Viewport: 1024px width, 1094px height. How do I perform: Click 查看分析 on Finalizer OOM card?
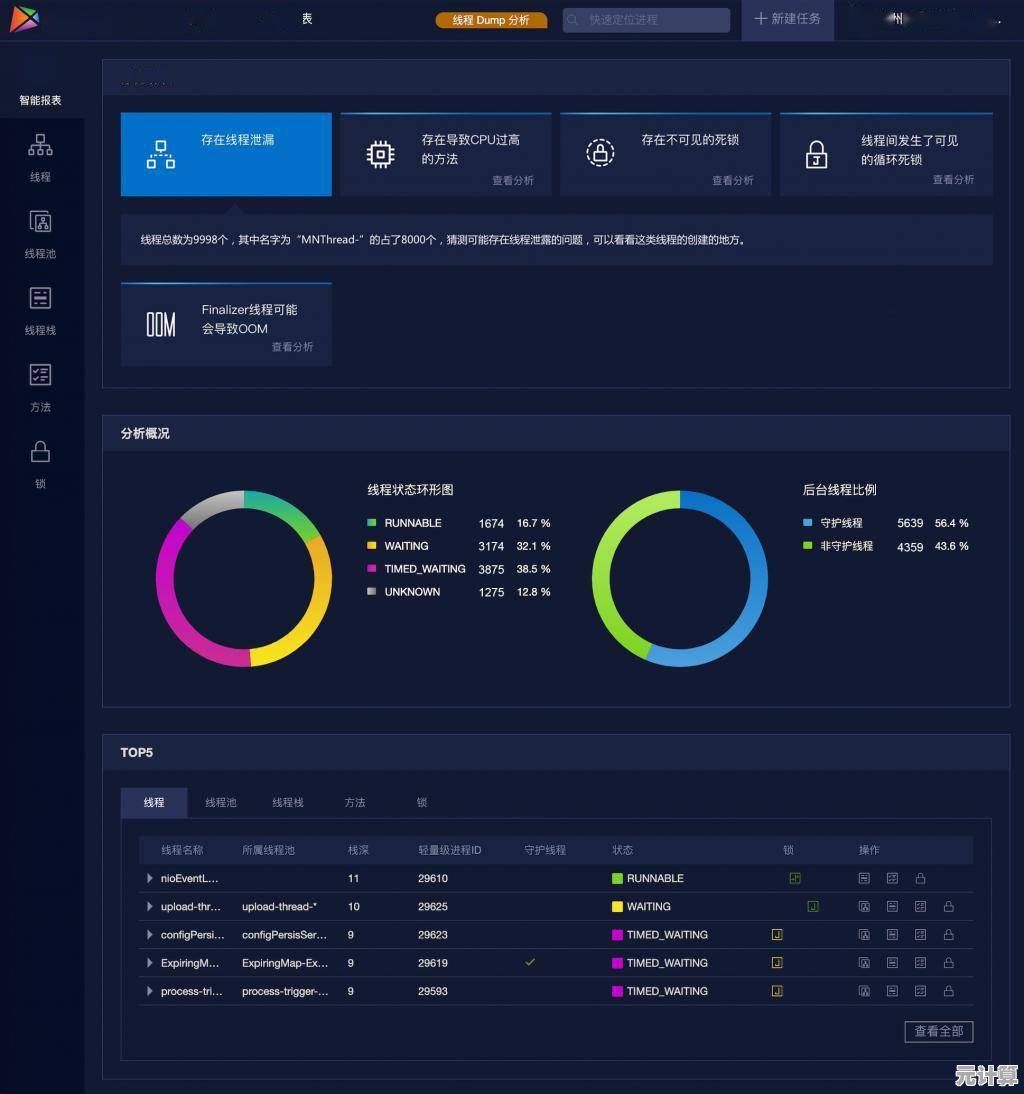(x=292, y=347)
